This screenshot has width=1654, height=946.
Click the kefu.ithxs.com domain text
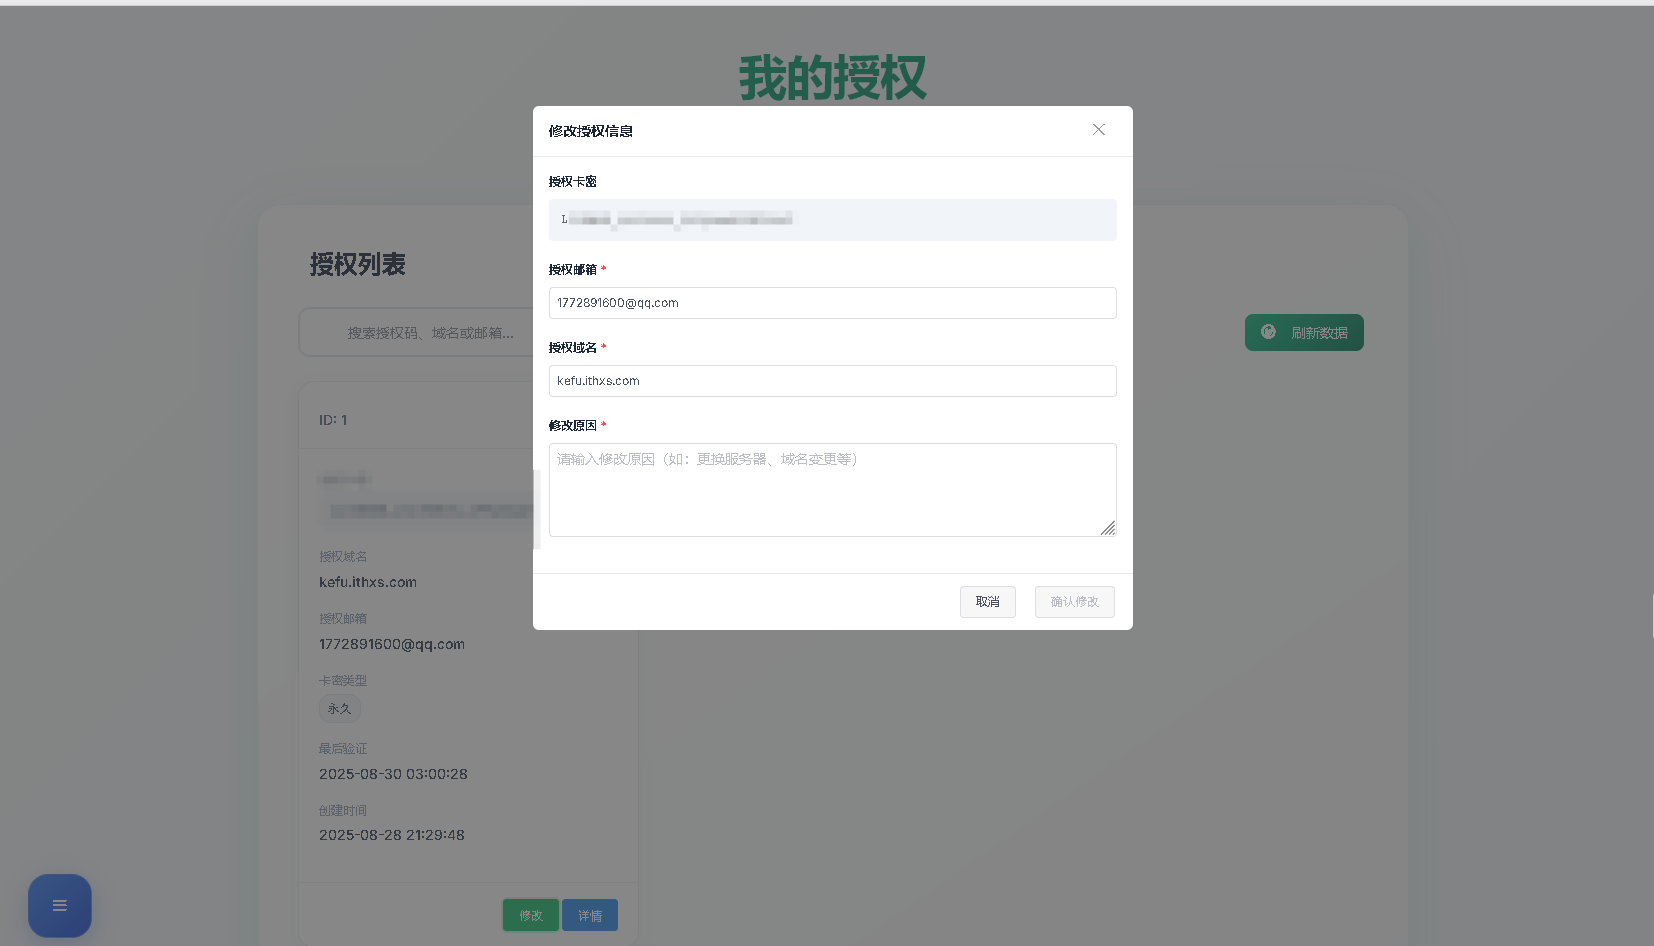click(x=367, y=581)
